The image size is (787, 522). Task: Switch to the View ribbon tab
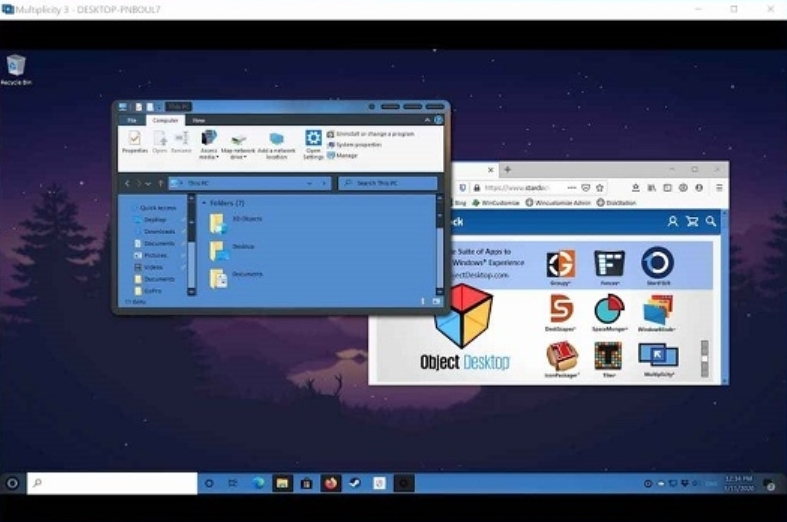point(199,120)
